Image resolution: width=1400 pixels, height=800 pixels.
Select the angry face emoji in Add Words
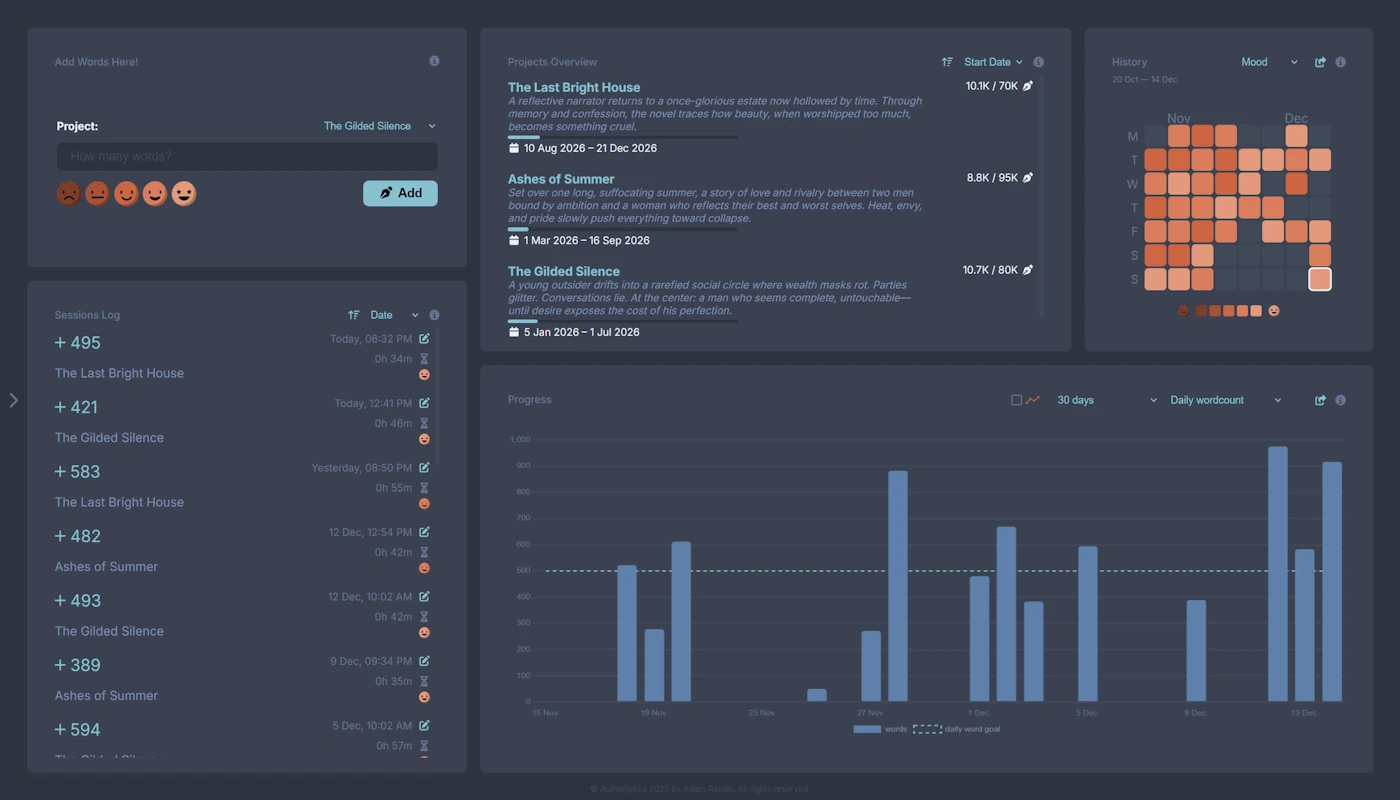pos(68,193)
